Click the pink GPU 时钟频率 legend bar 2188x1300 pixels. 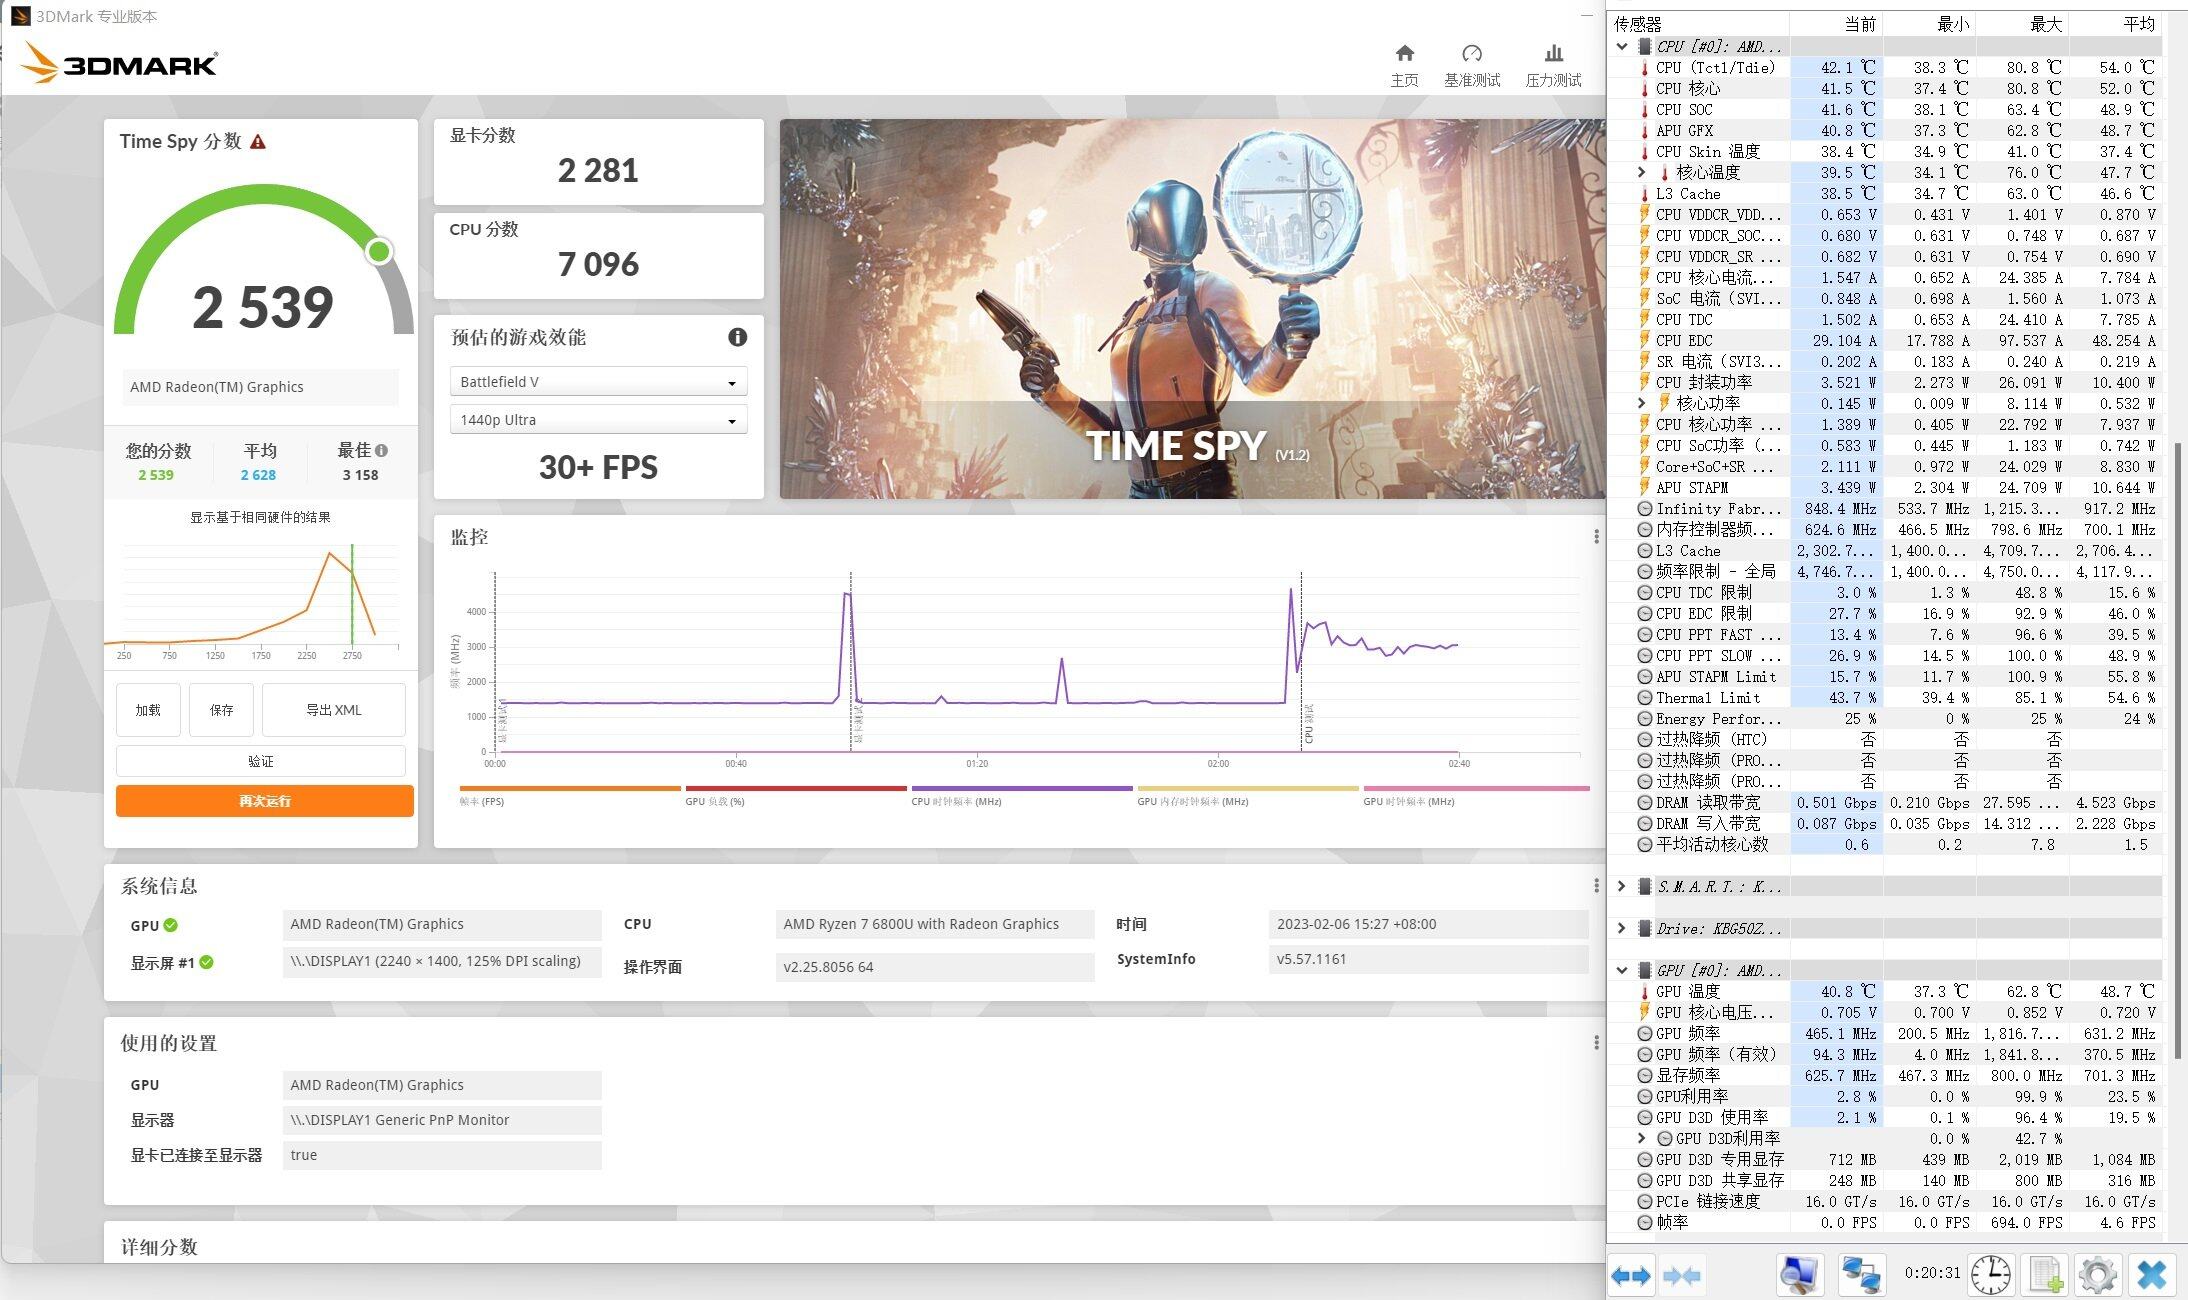pyautogui.click(x=1476, y=789)
